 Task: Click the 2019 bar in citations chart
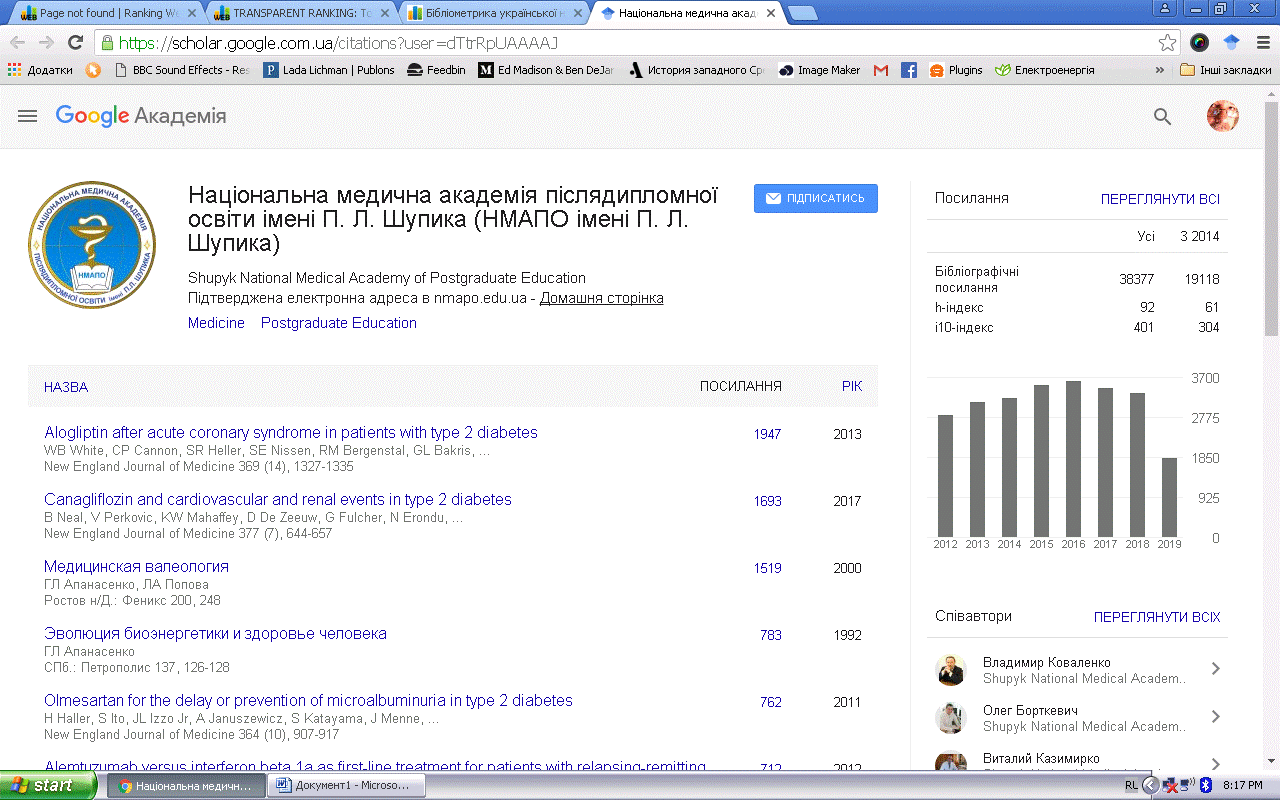click(1169, 497)
